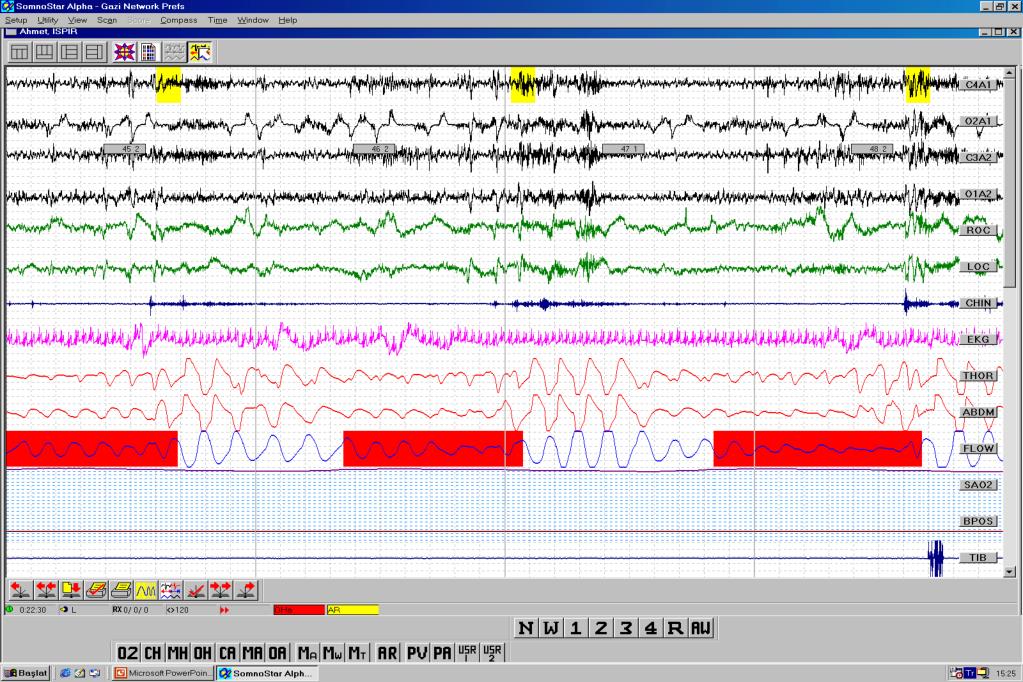Click the colorful star icon in top toolbar
Viewport: 1023px width, 682px height.
point(124,52)
